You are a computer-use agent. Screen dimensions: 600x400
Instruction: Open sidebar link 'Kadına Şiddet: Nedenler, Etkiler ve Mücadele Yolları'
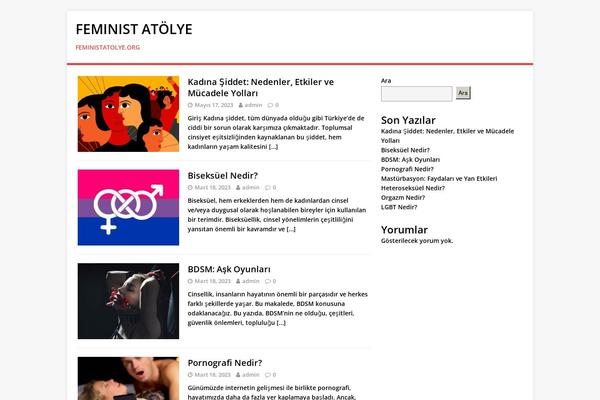click(447, 136)
